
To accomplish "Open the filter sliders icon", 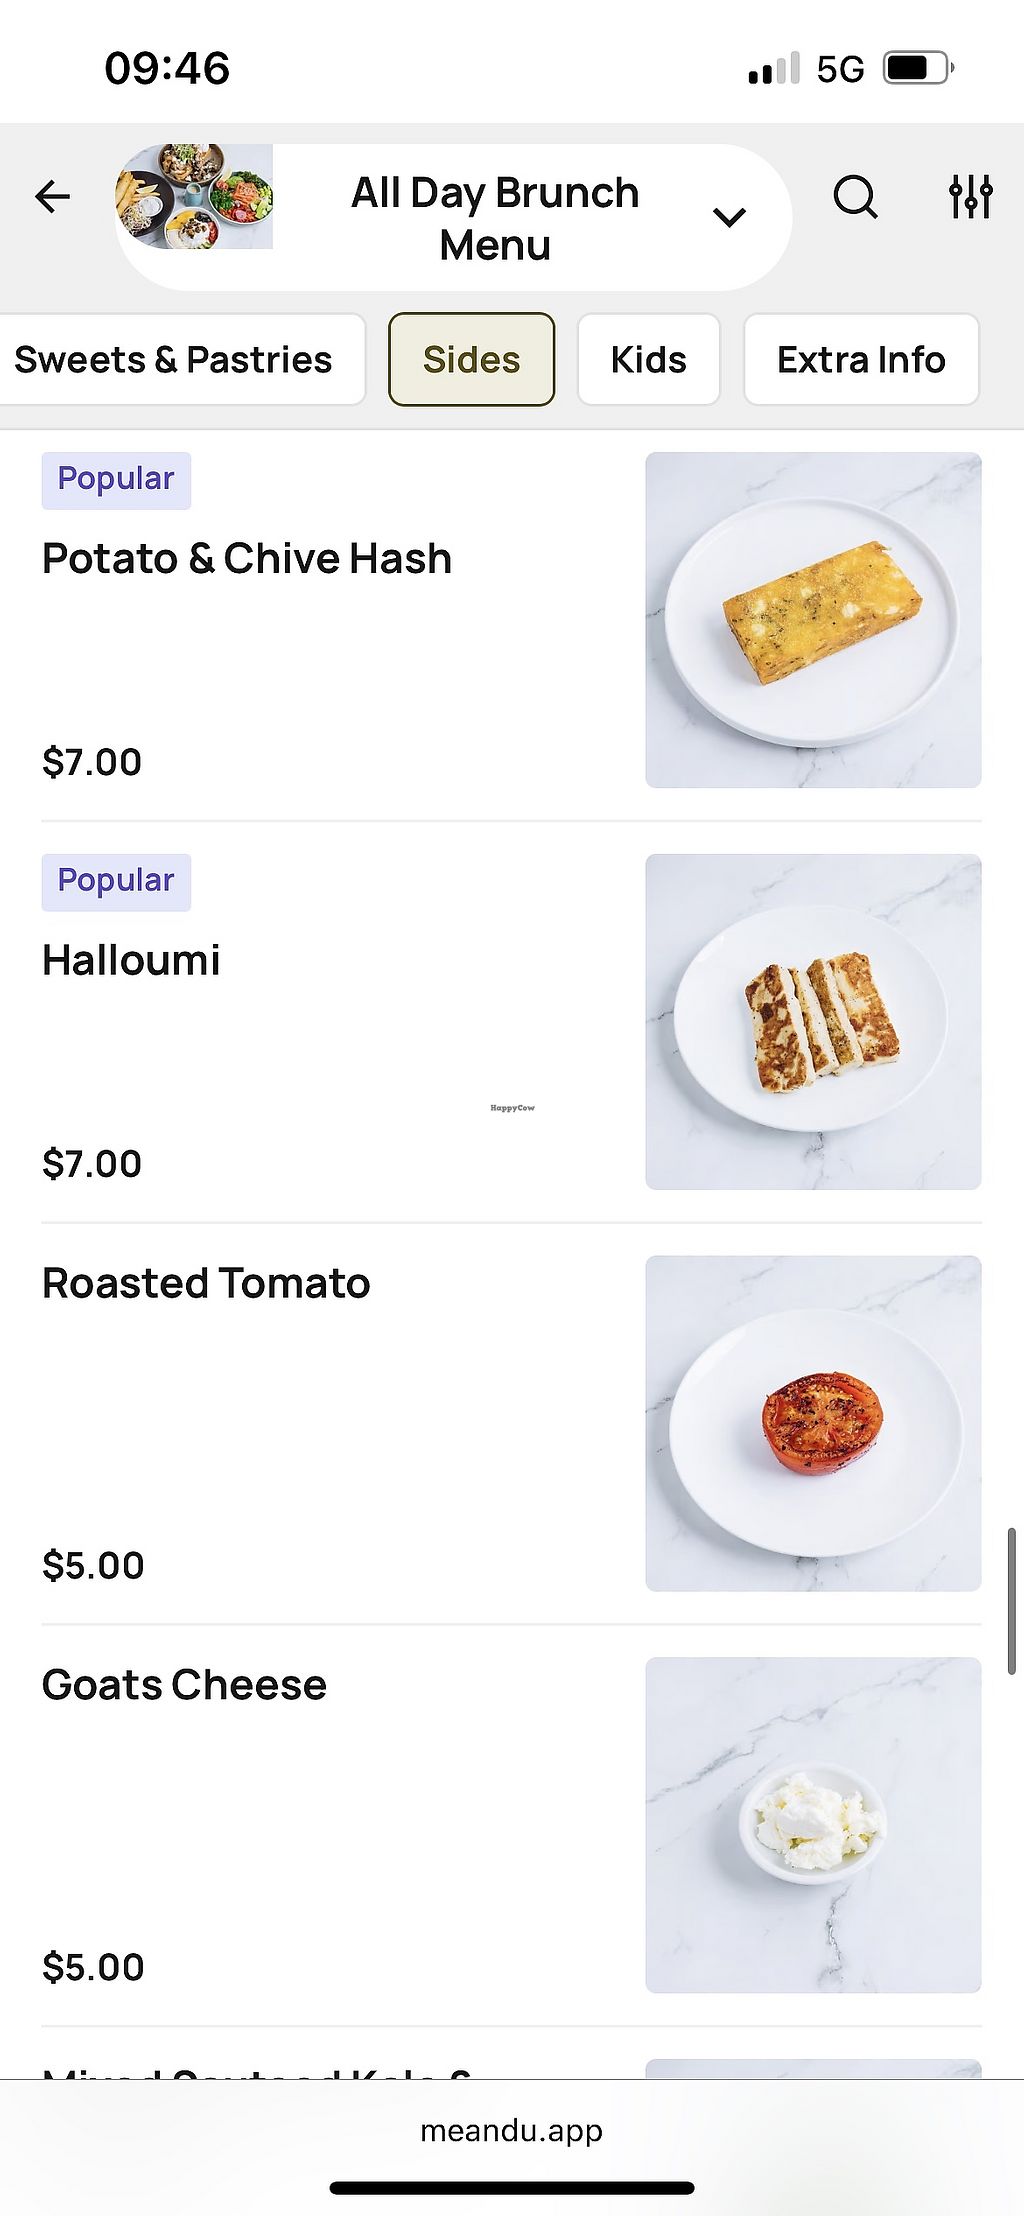I will pyautogui.click(x=970, y=197).
